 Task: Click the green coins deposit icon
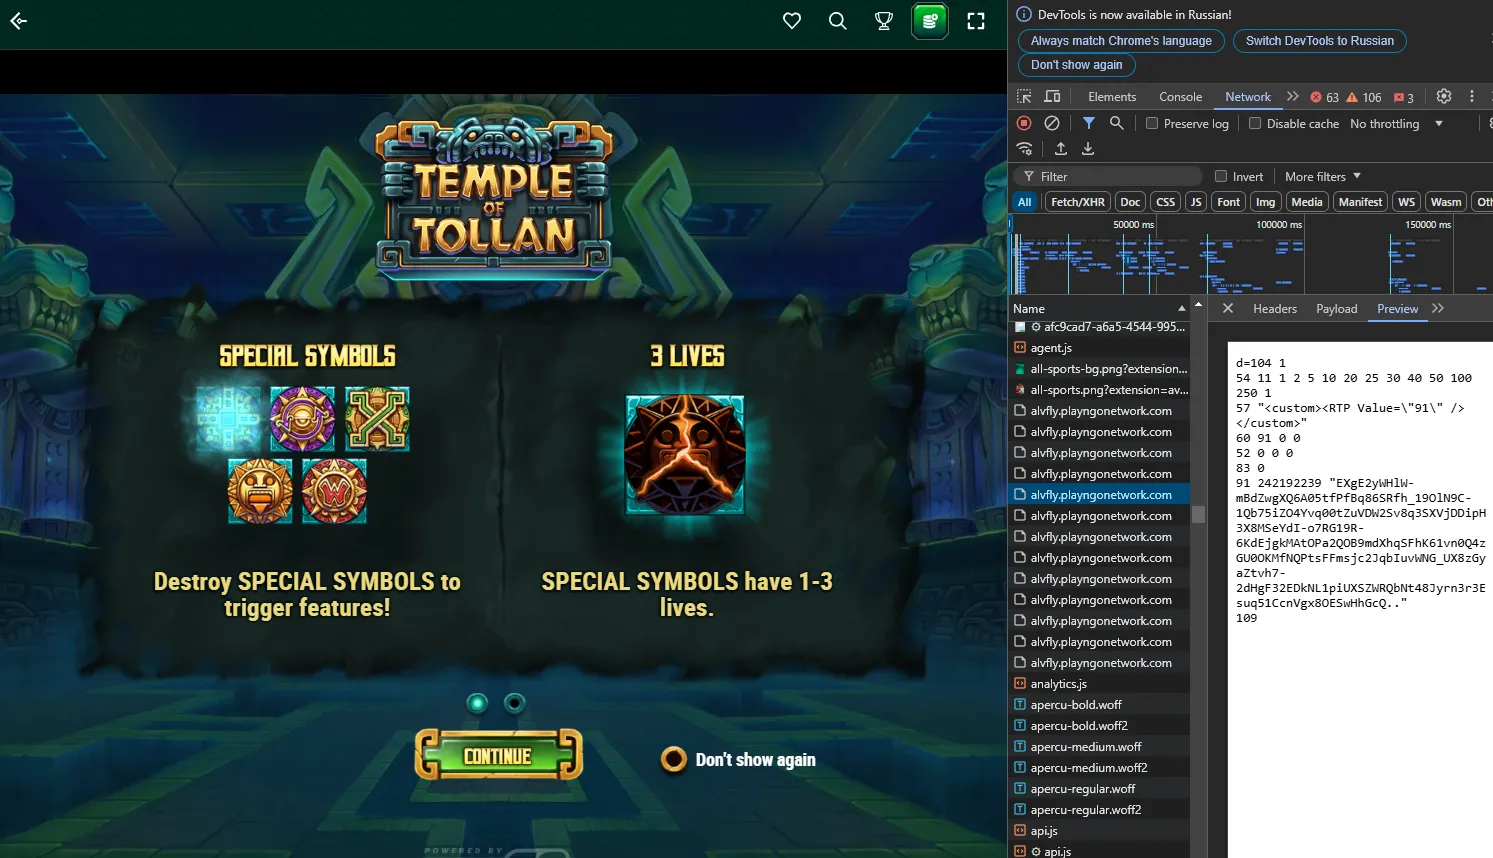point(930,21)
